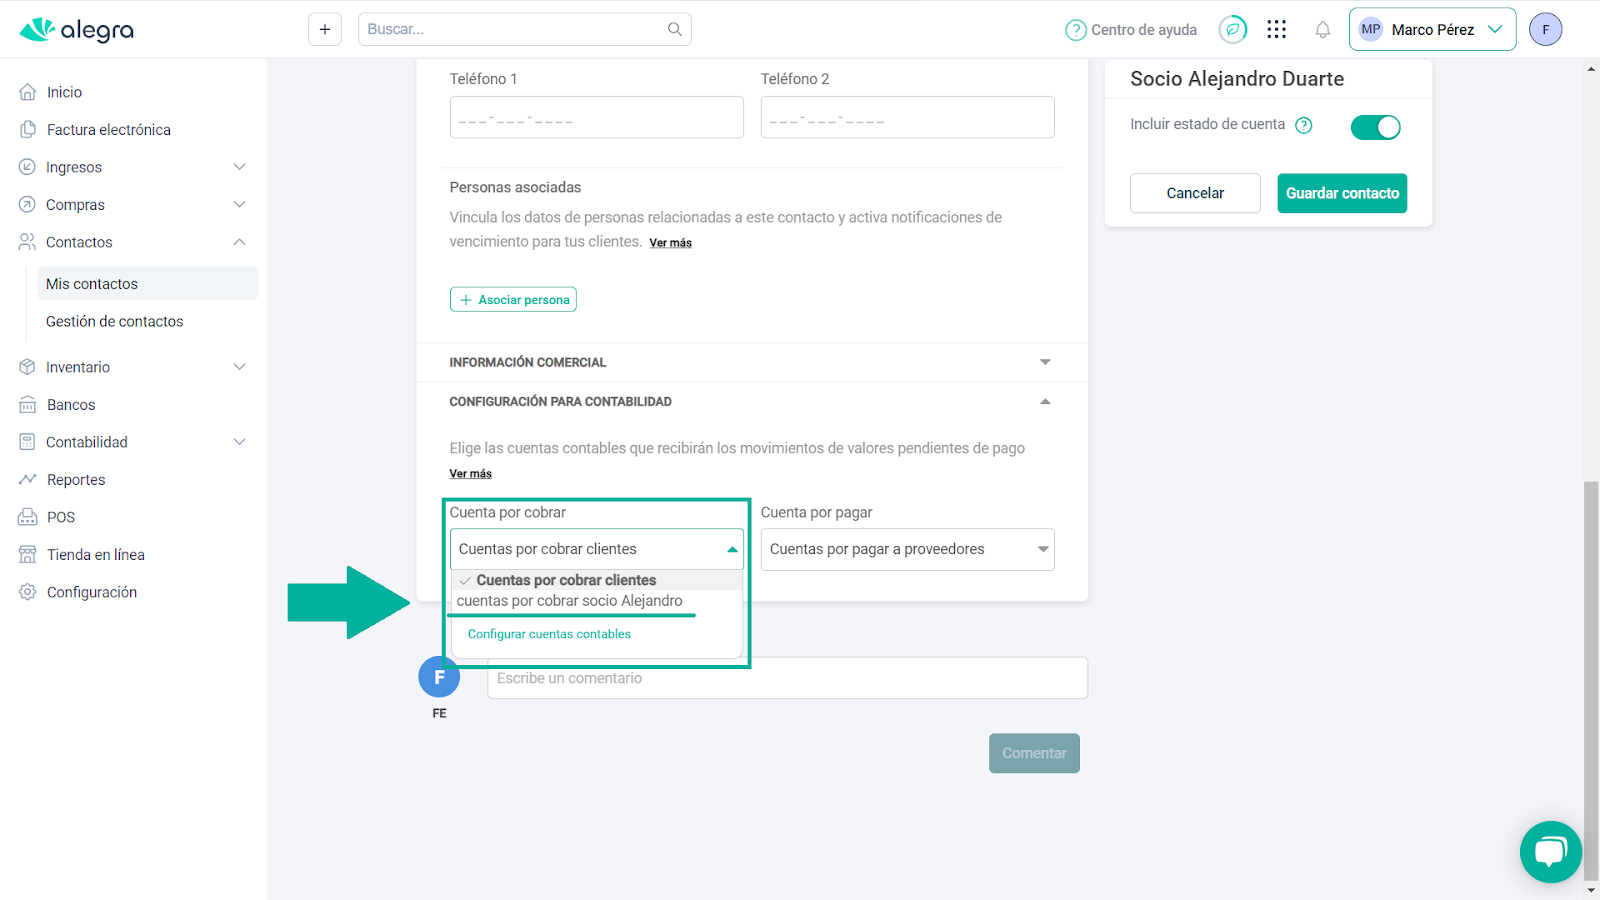Click the Asociar persona button
This screenshot has height=900, width=1600.
point(513,299)
